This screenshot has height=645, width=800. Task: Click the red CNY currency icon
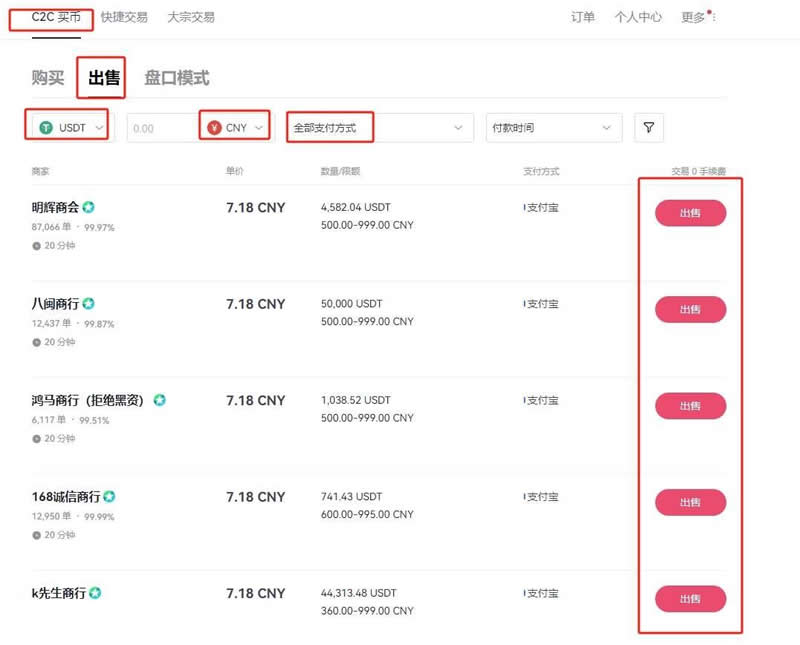tap(213, 128)
